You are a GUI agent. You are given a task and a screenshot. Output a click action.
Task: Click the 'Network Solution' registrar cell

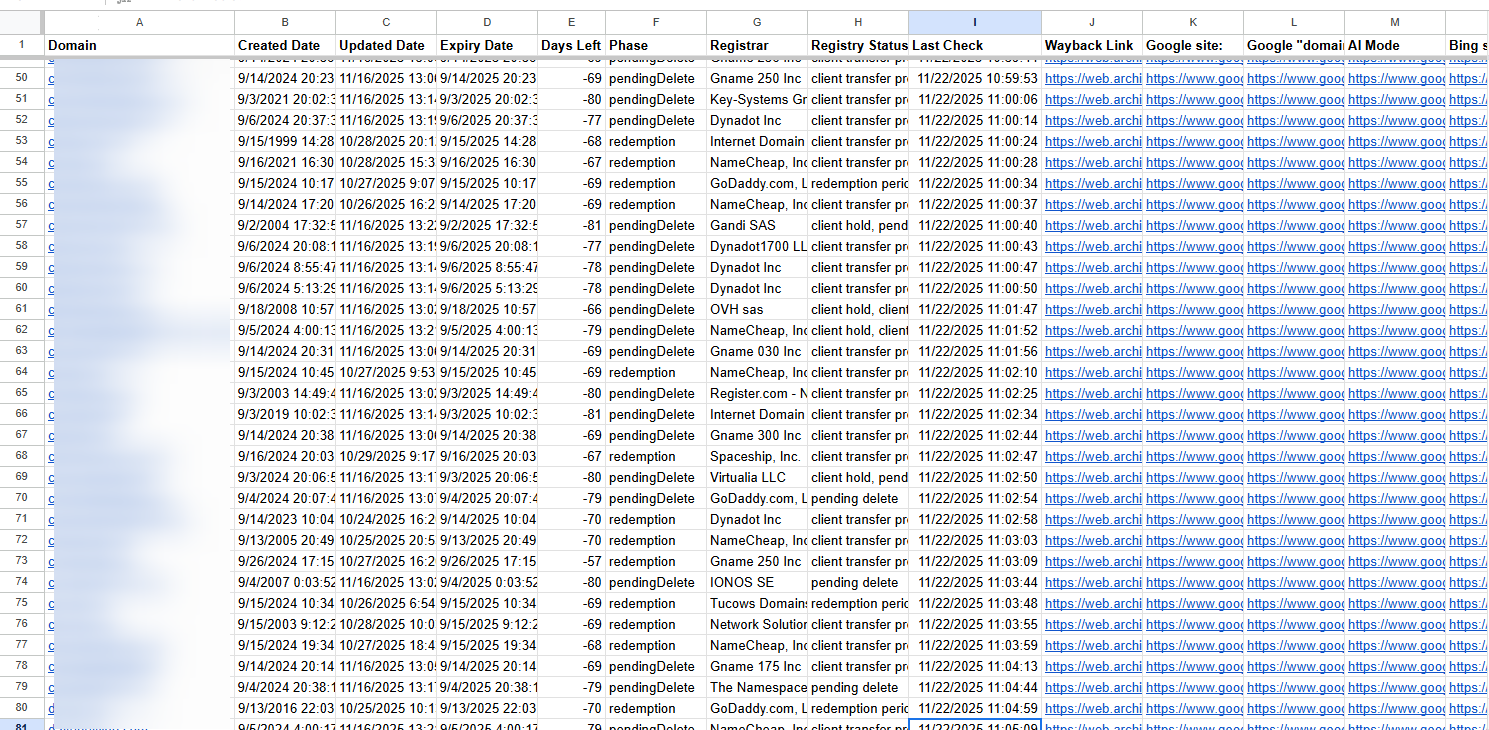pos(757,624)
